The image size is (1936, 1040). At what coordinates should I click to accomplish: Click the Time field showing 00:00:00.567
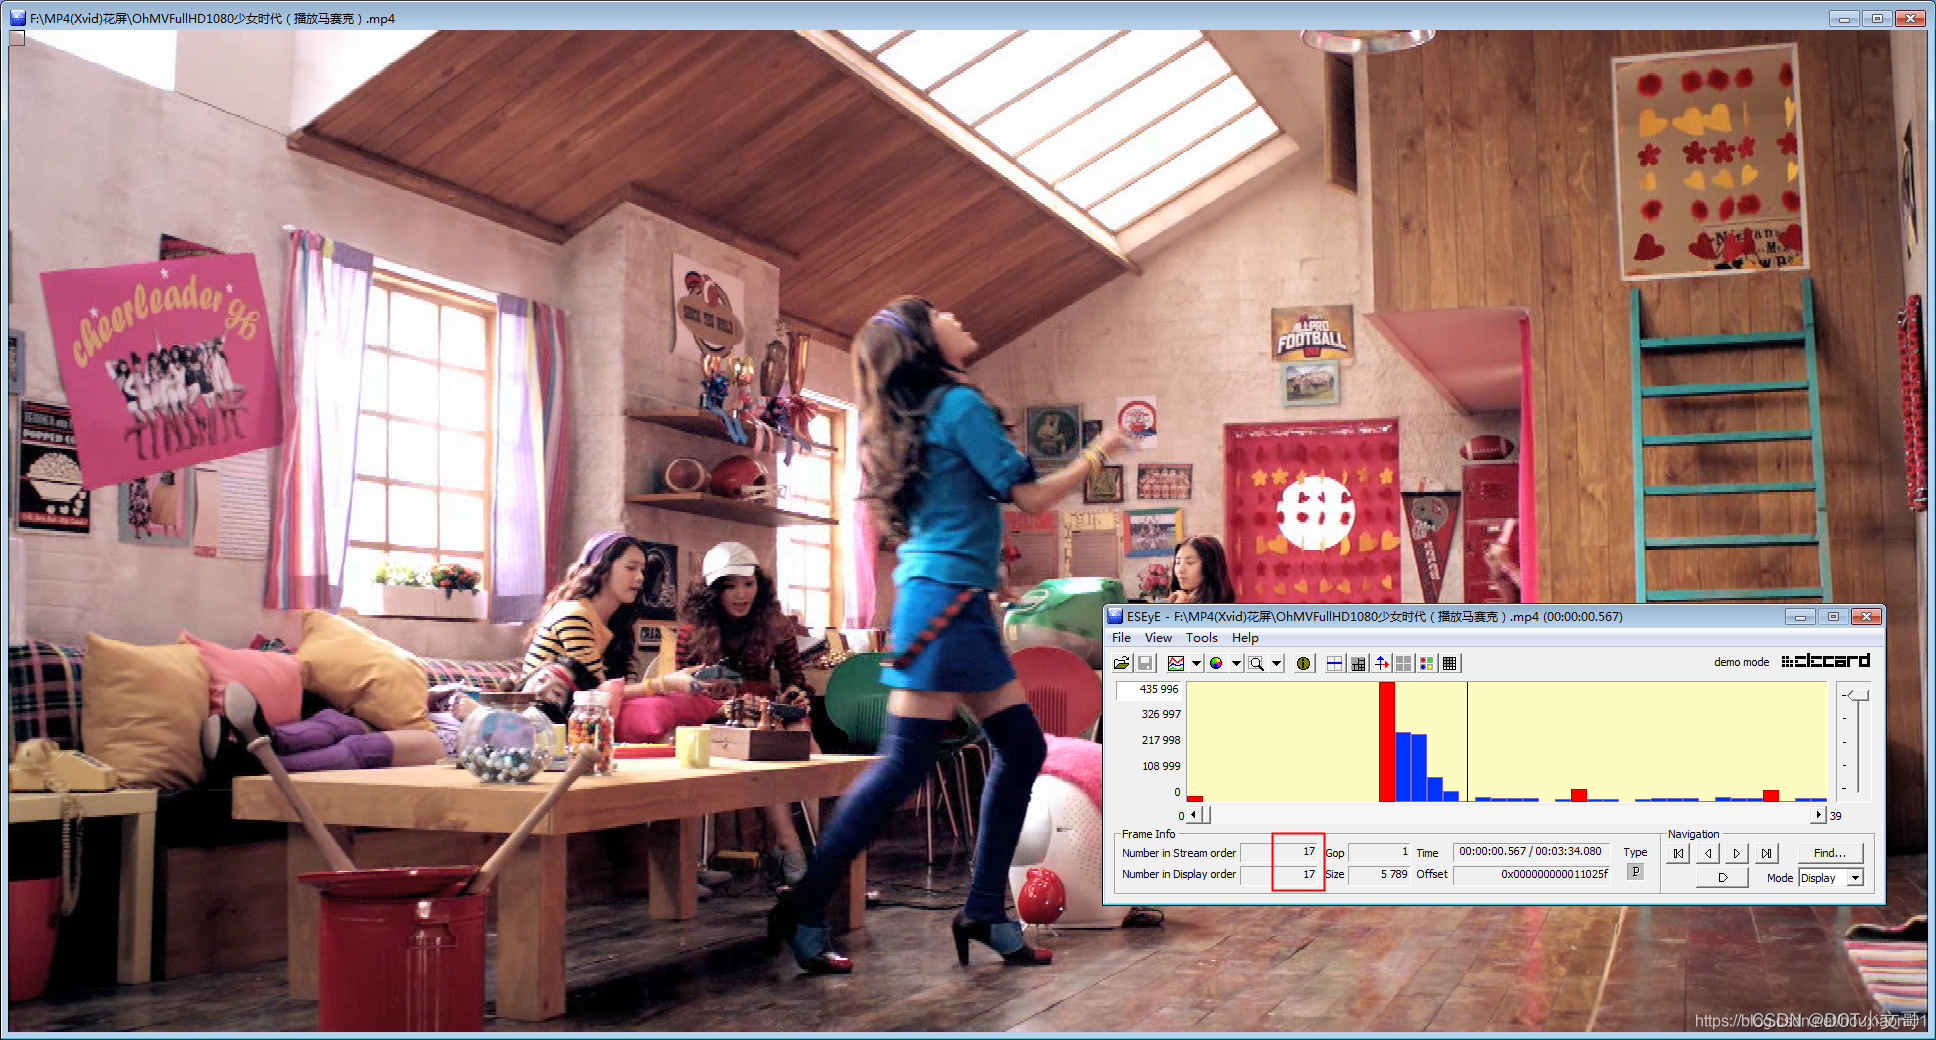[1531, 852]
